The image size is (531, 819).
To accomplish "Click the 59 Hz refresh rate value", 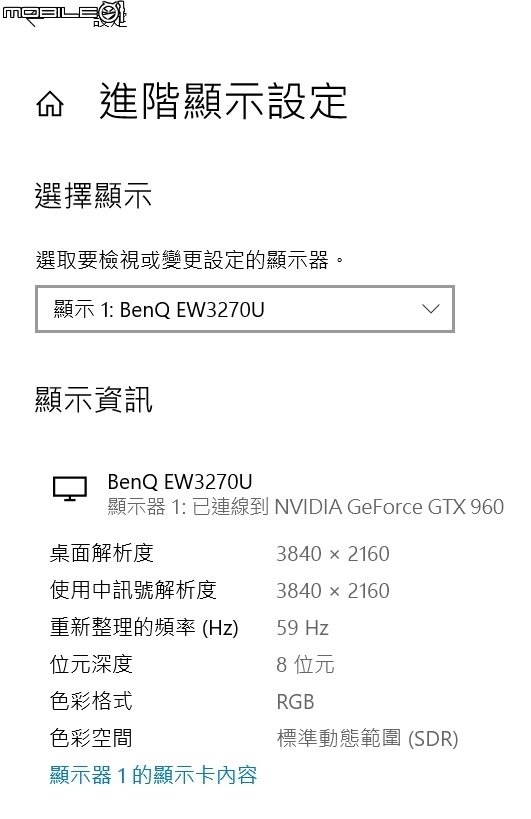I will (302, 628).
